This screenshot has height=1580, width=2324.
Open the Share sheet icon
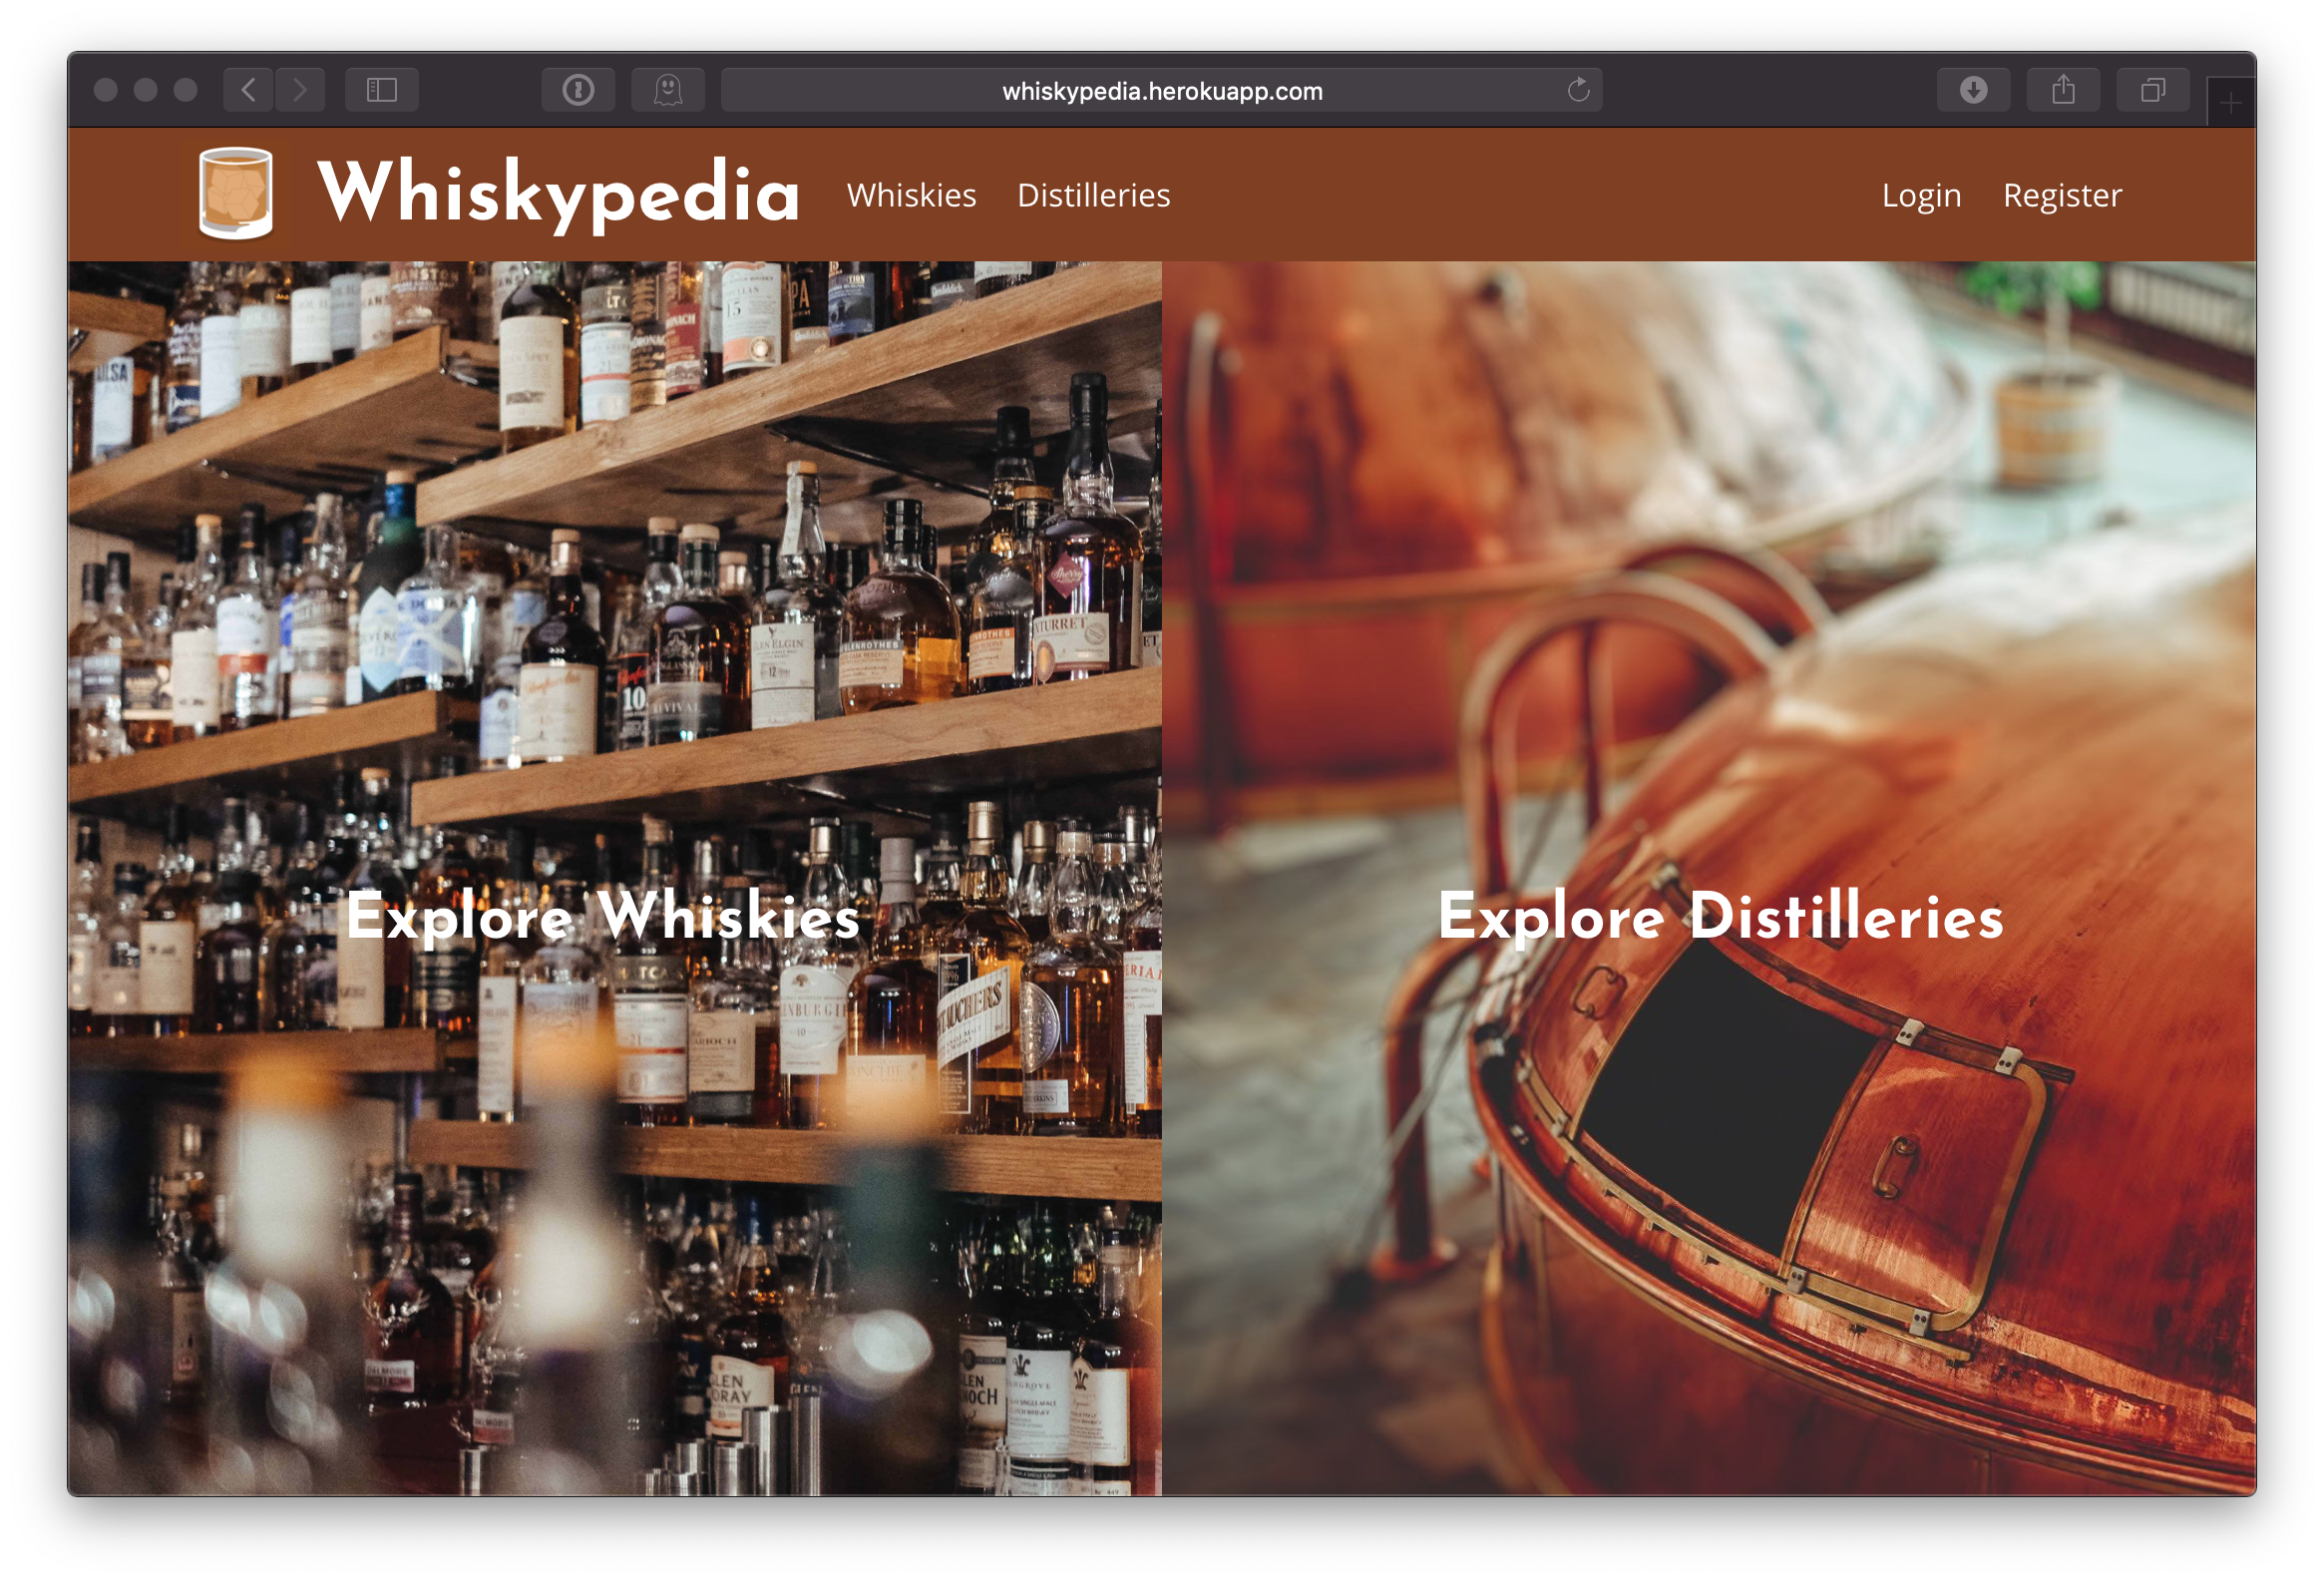click(2063, 90)
